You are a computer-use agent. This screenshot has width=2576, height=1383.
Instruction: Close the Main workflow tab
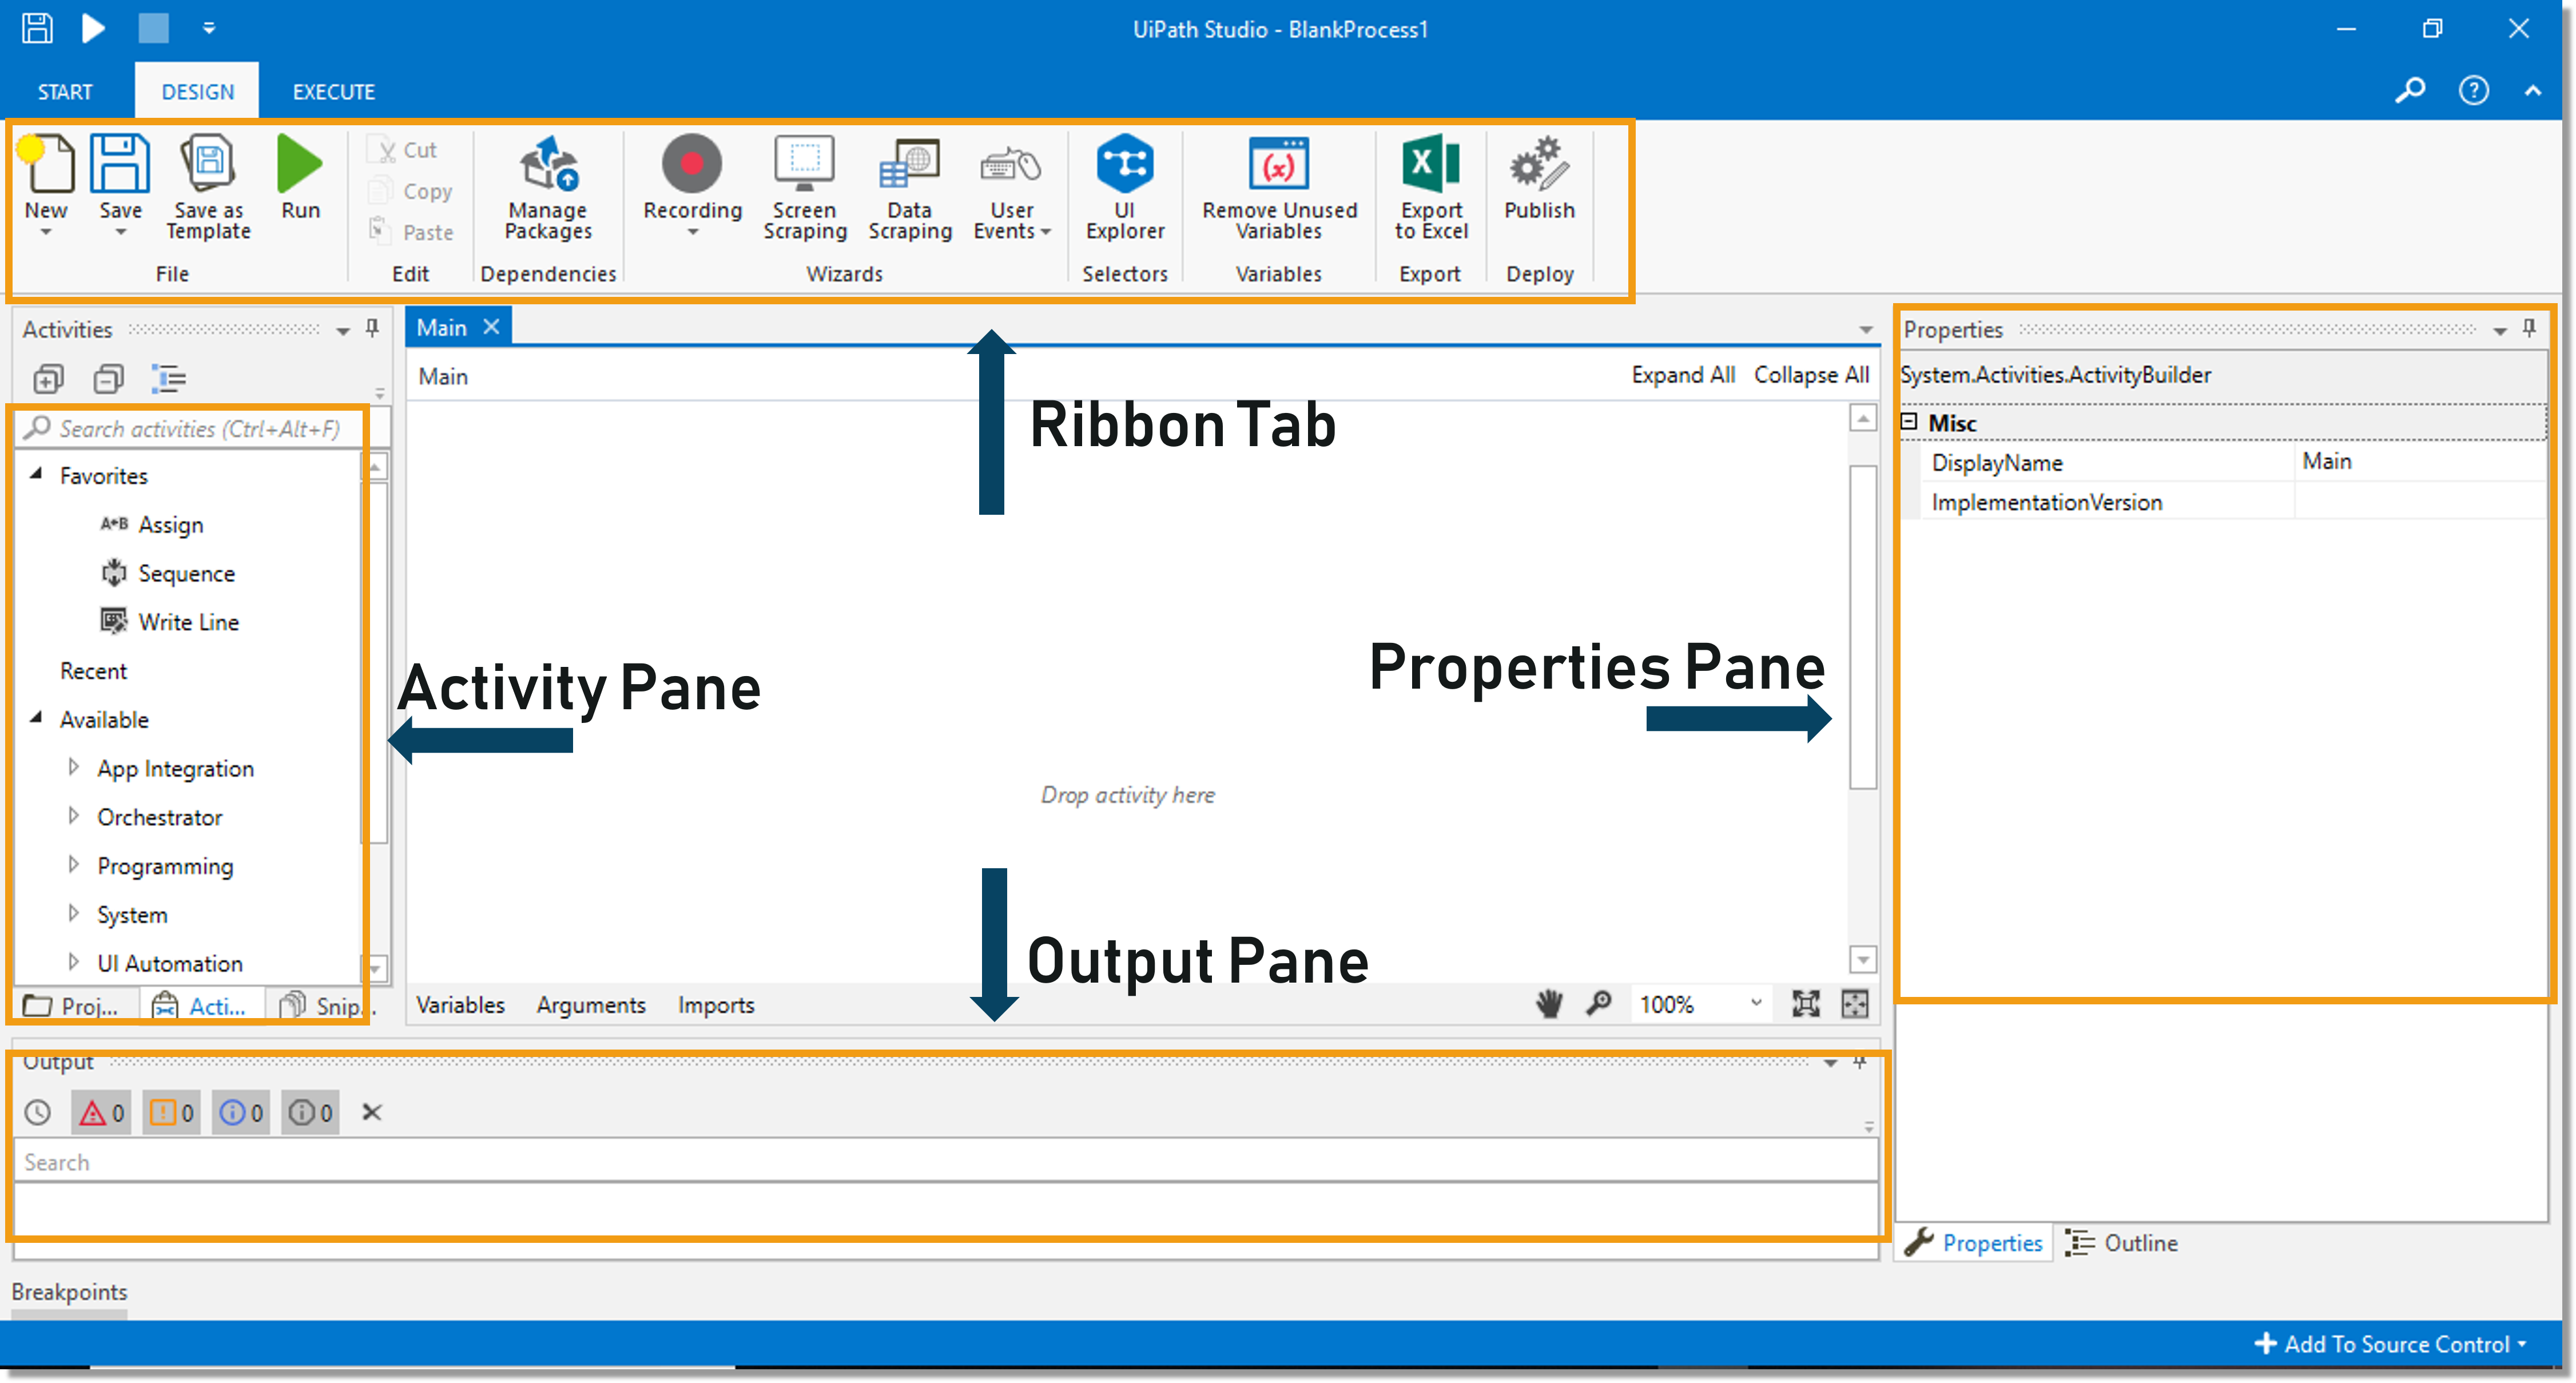tap(491, 327)
